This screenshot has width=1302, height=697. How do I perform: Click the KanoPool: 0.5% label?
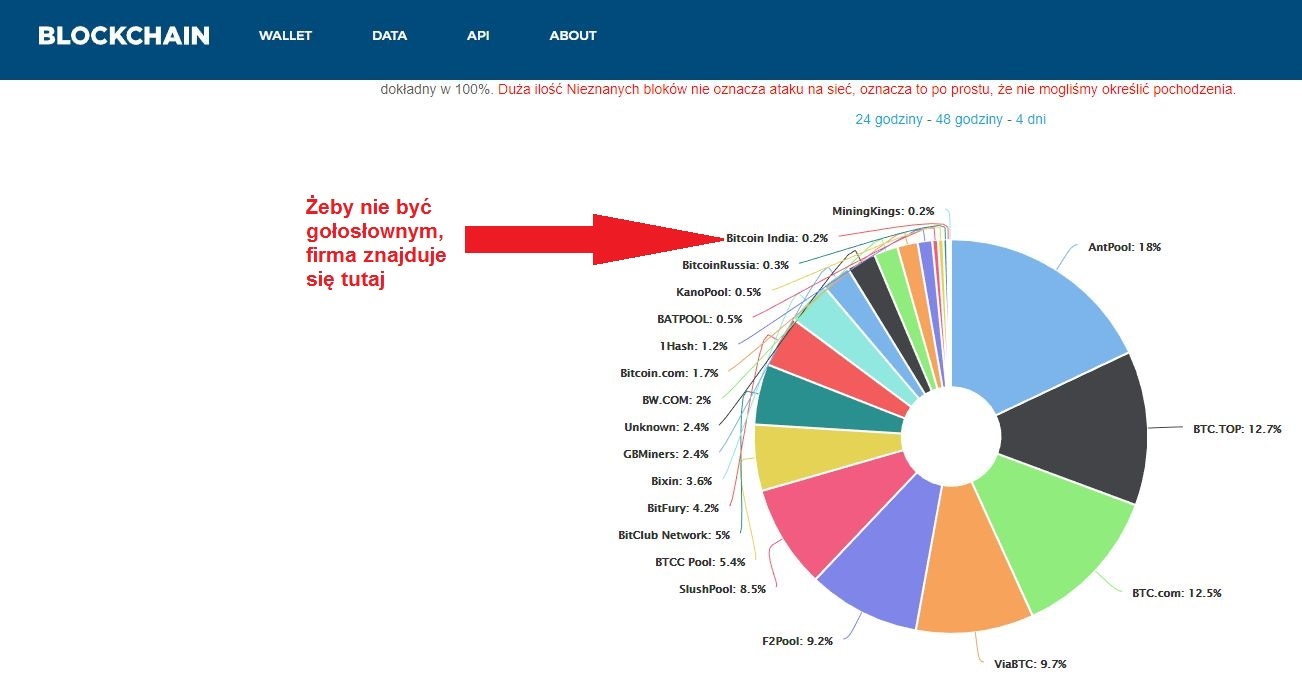click(x=718, y=292)
